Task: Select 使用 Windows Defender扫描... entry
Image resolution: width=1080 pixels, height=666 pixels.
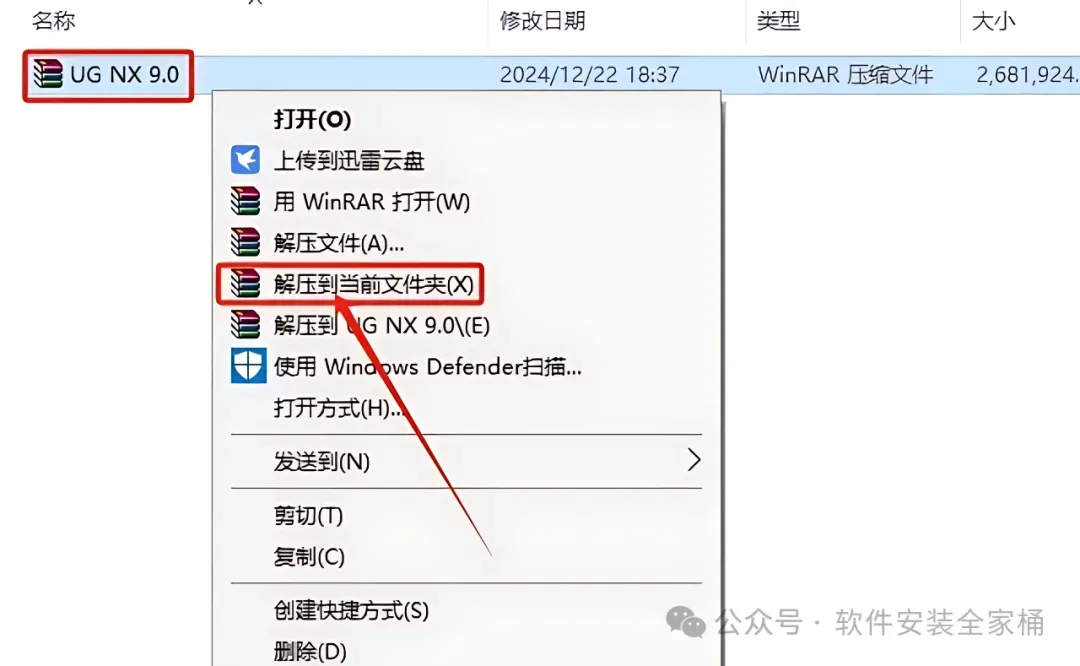Action: coord(427,366)
